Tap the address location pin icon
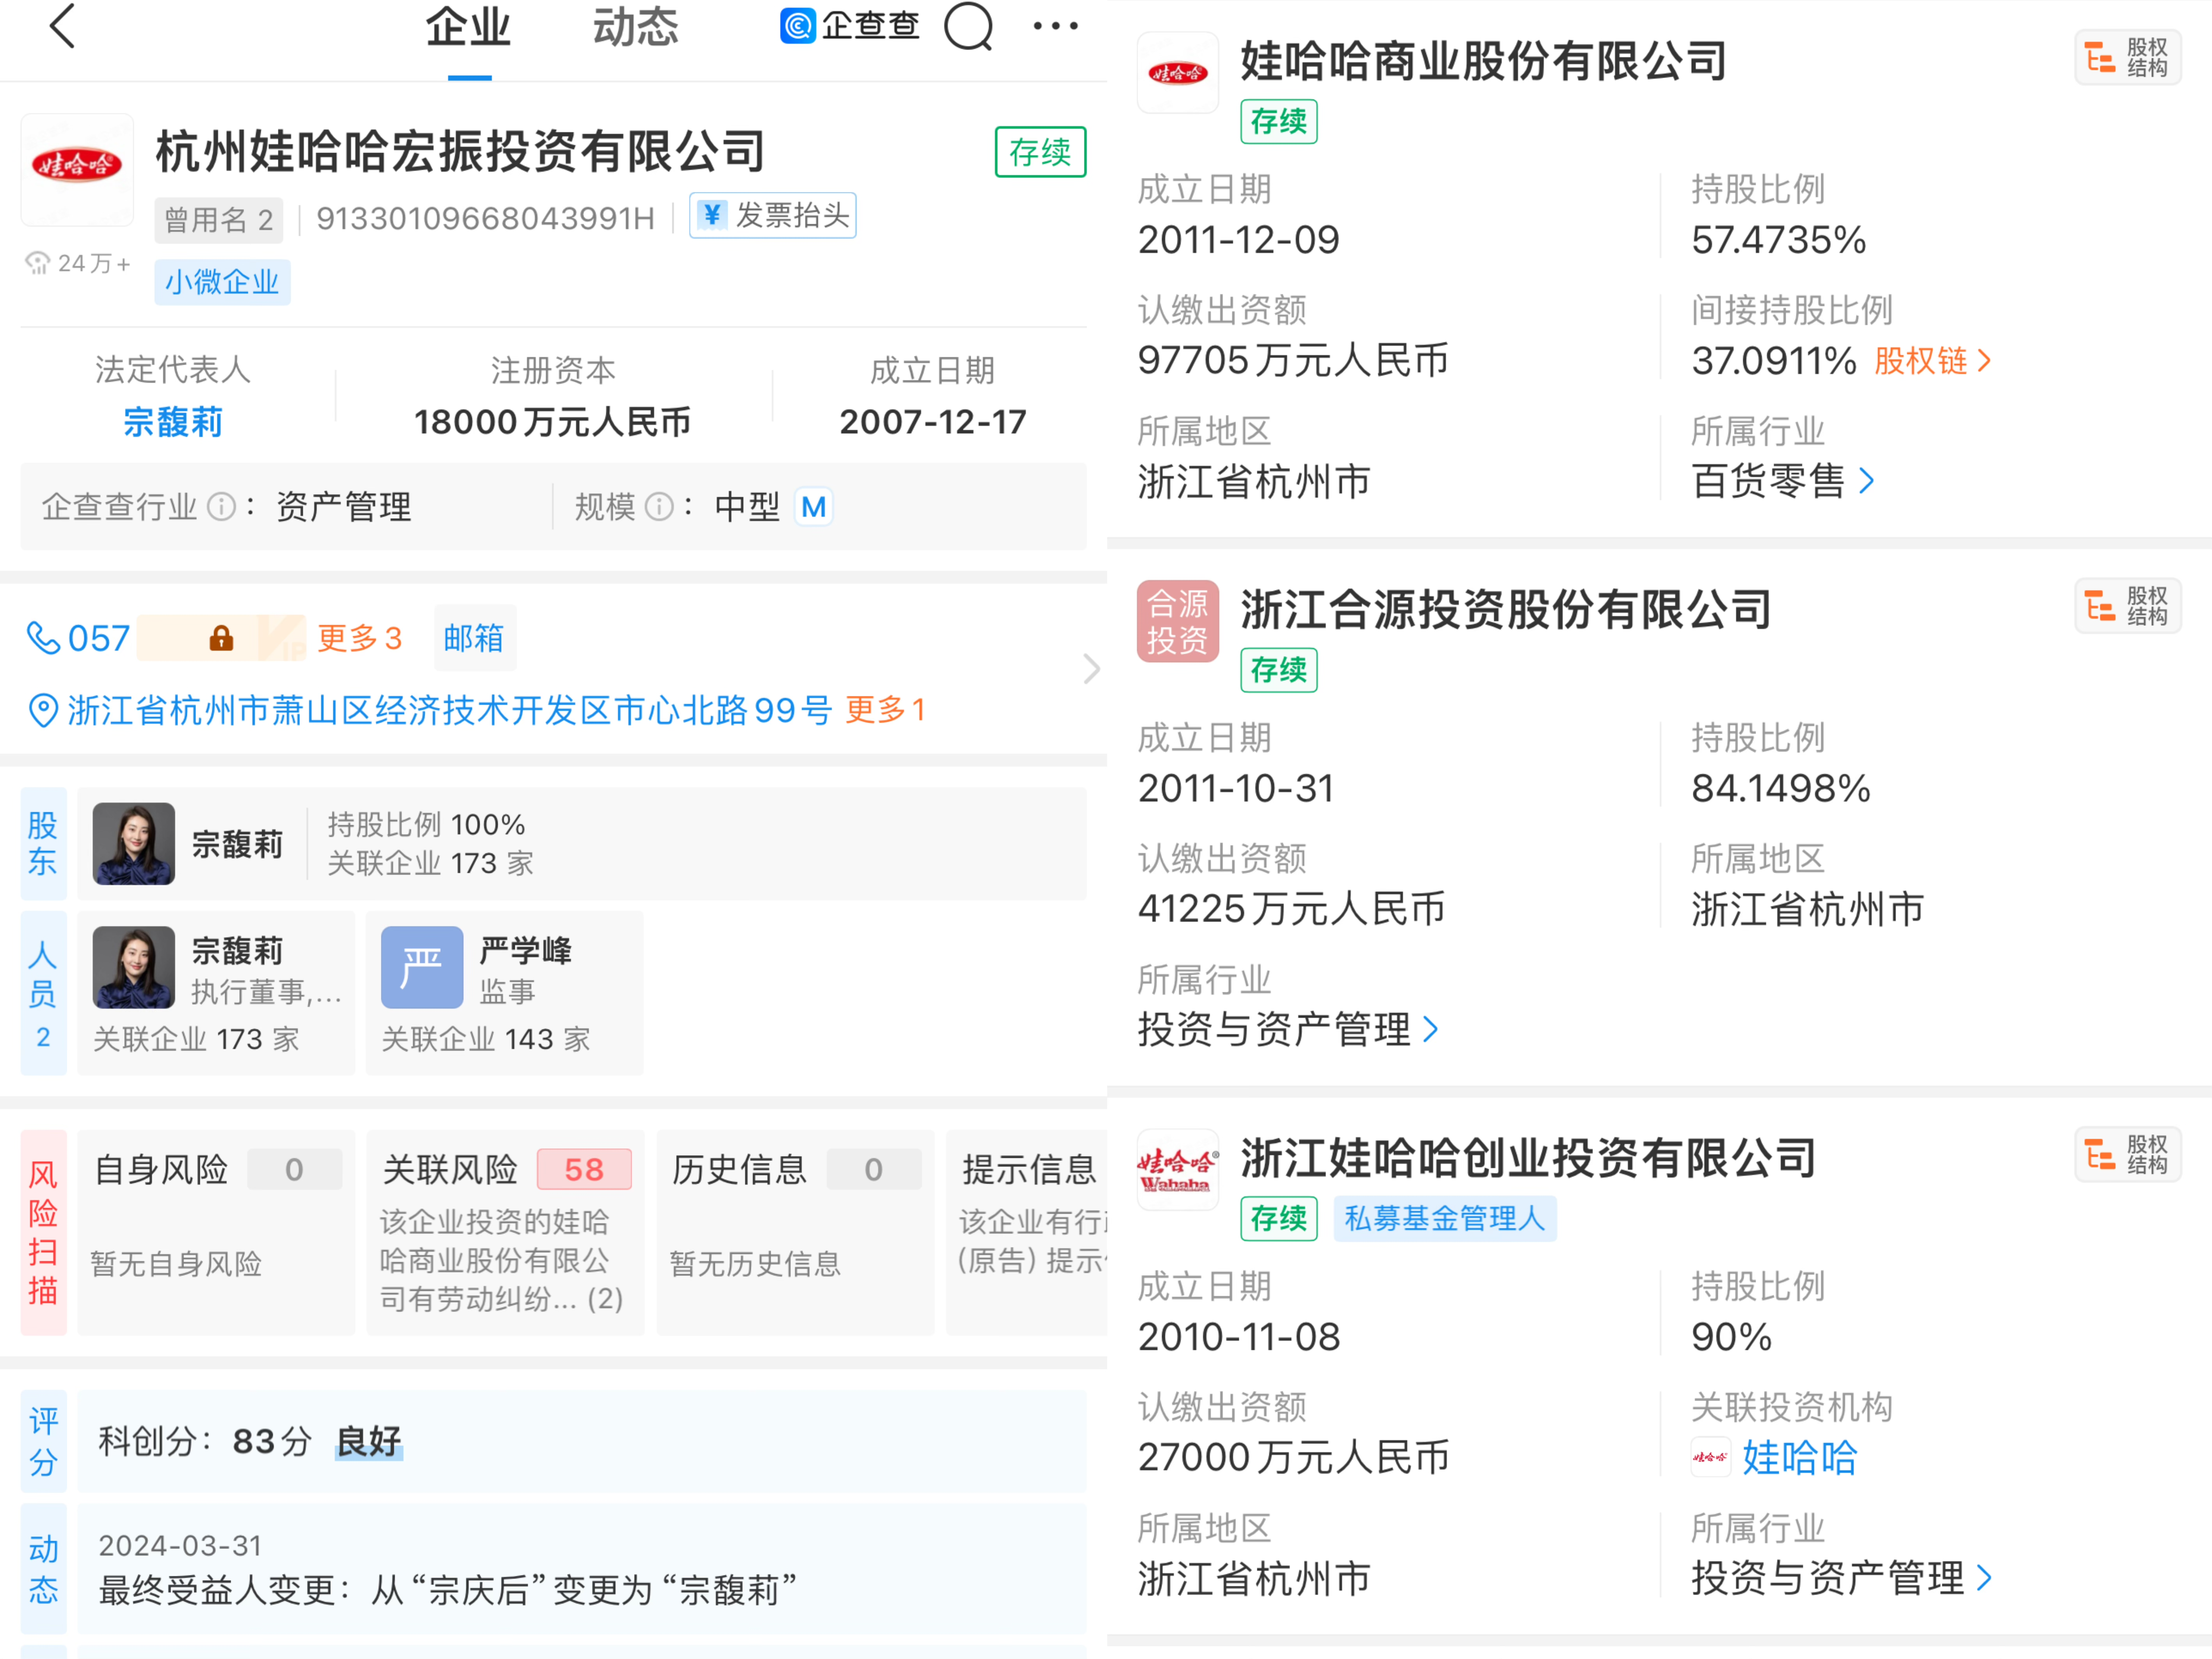 (x=43, y=711)
